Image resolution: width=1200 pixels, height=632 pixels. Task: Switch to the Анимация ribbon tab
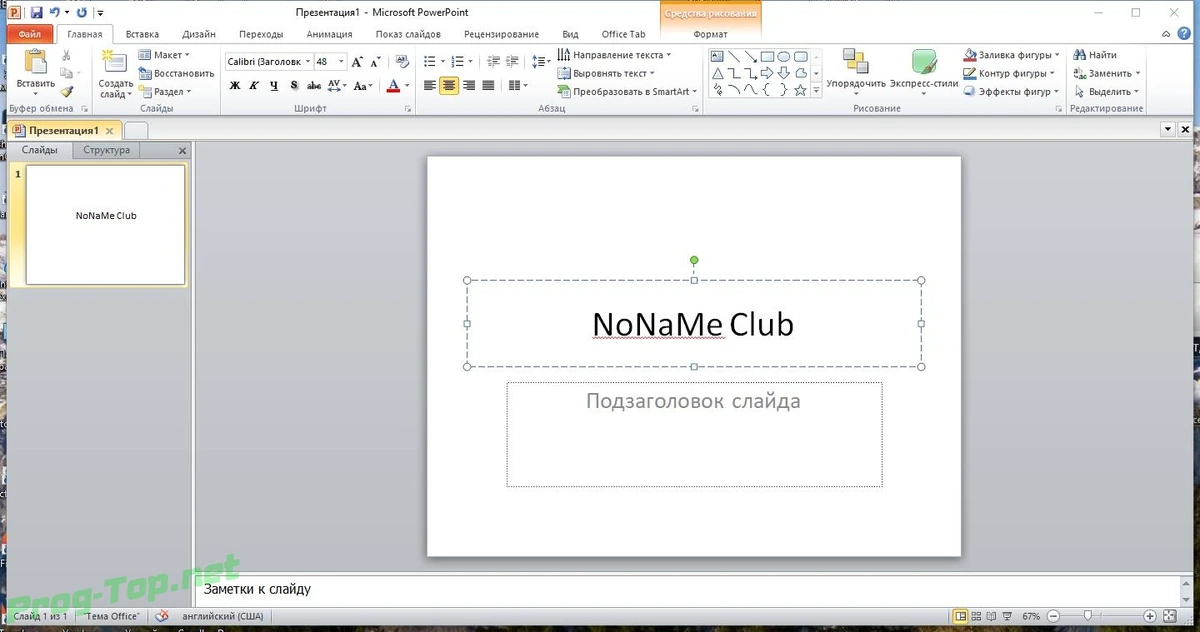[329, 34]
